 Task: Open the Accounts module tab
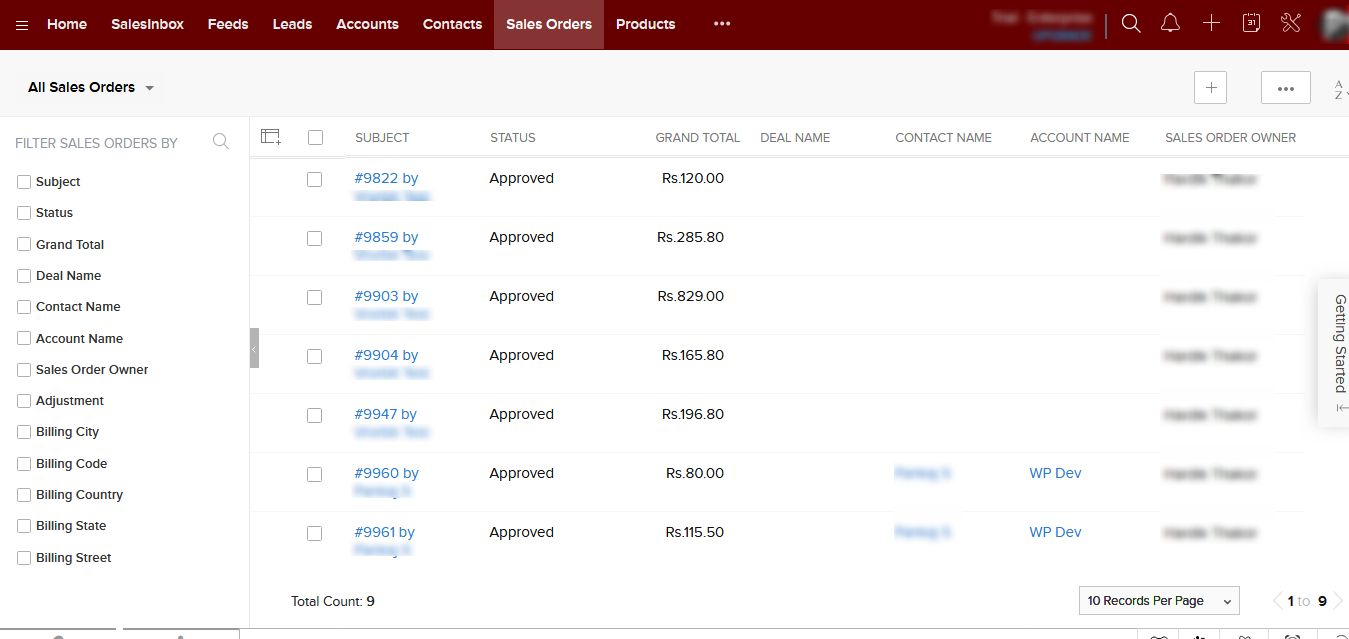pyautogui.click(x=367, y=24)
